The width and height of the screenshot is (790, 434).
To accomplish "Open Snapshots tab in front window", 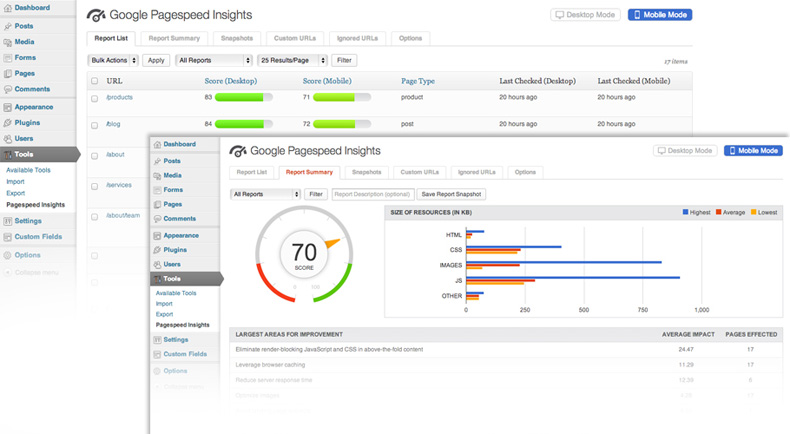I will (x=366, y=172).
